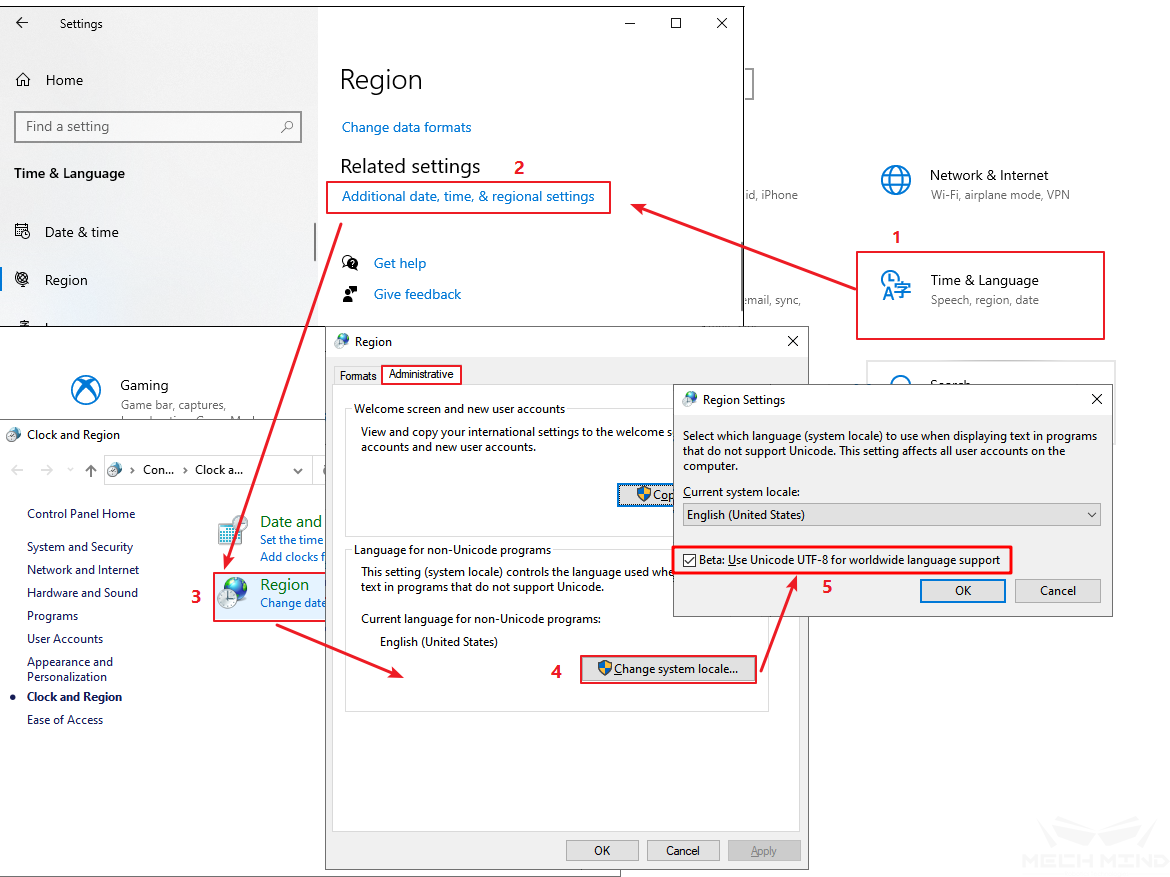1170x877 pixels.
Task: Open Change data formats link
Action: (x=406, y=128)
